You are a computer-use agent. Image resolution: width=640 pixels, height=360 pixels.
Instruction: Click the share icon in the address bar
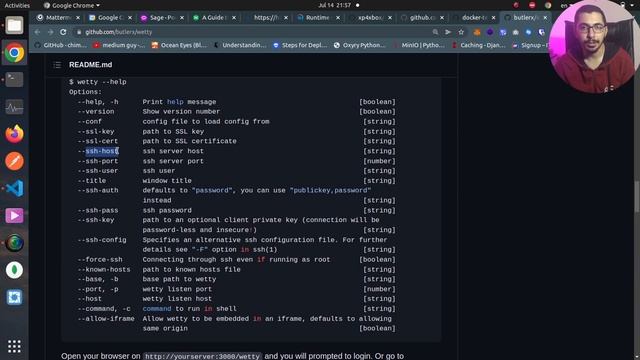tap(448, 32)
